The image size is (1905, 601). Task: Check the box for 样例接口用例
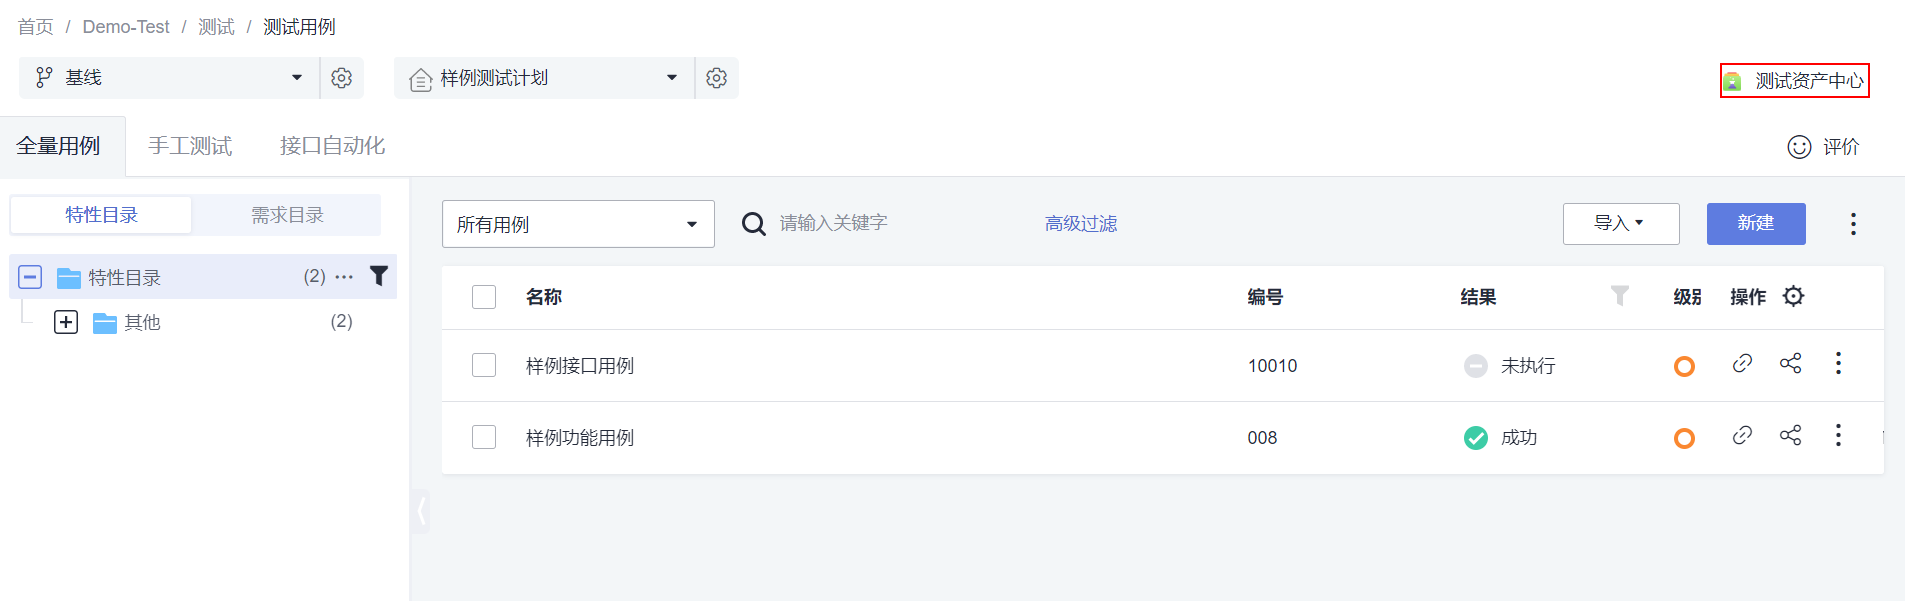point(484,365)
